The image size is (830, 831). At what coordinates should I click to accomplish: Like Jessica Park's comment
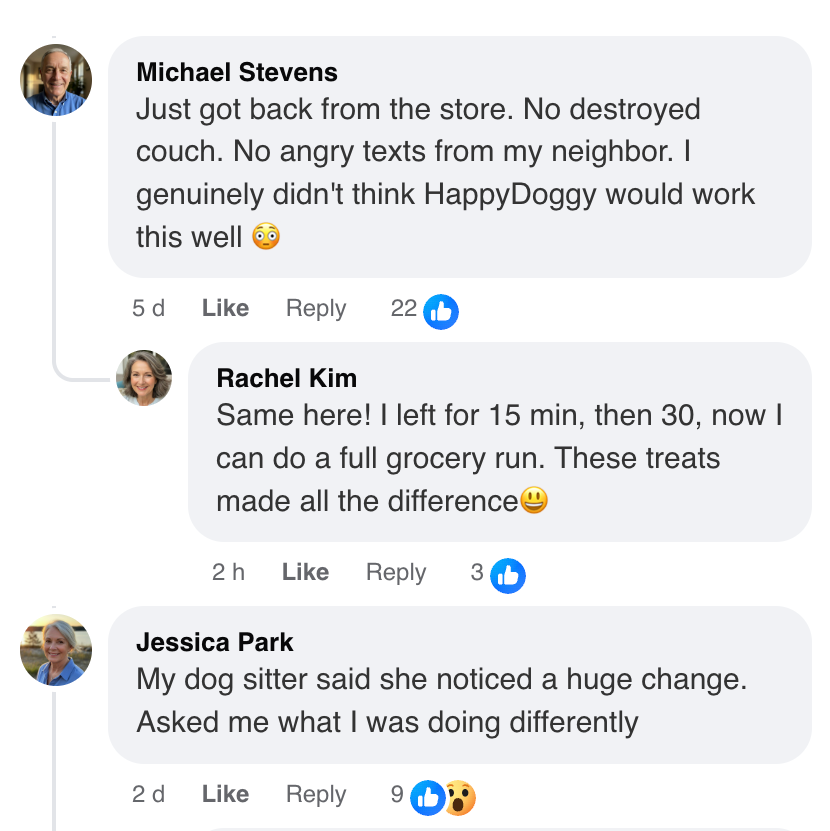[225, 795]
